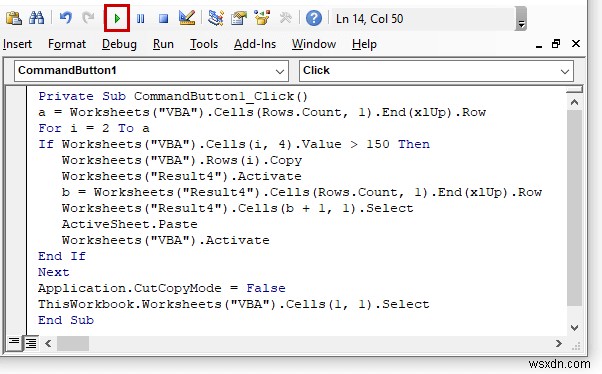The width and height of the screenshot is (602, 374).
Task: Open Visual Basic Help question mark icon
Action: [x=314, y=18]
